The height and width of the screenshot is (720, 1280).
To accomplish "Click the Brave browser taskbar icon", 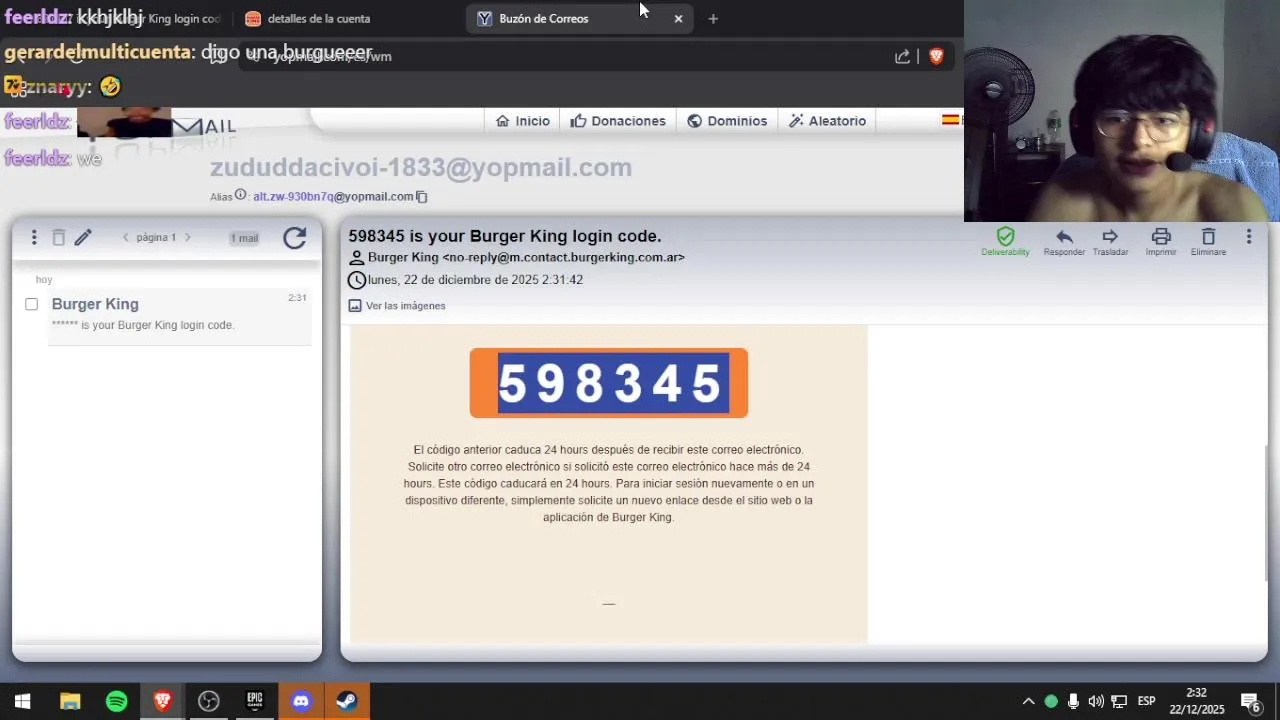I will click(162, 701).
